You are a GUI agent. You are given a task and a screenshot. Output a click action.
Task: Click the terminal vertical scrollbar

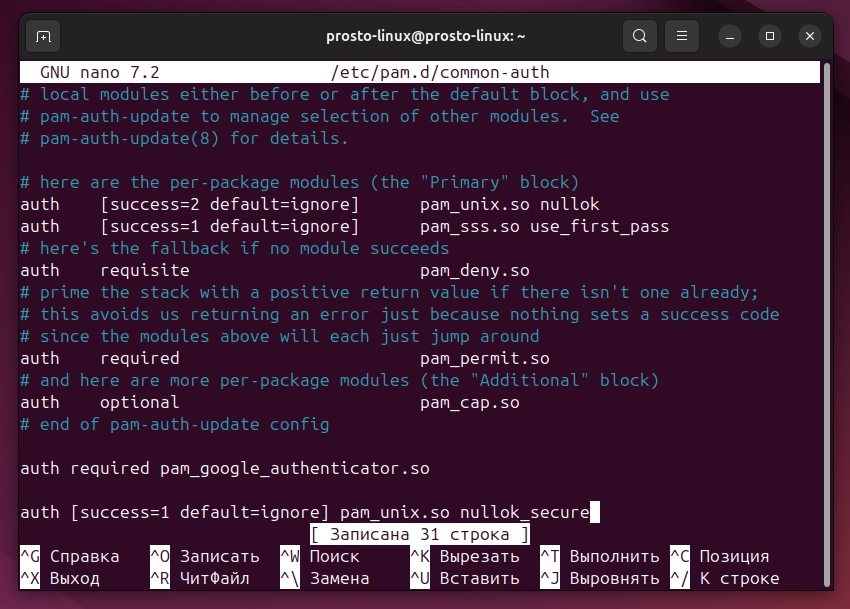pyautogui.click(x=827, y=324)
